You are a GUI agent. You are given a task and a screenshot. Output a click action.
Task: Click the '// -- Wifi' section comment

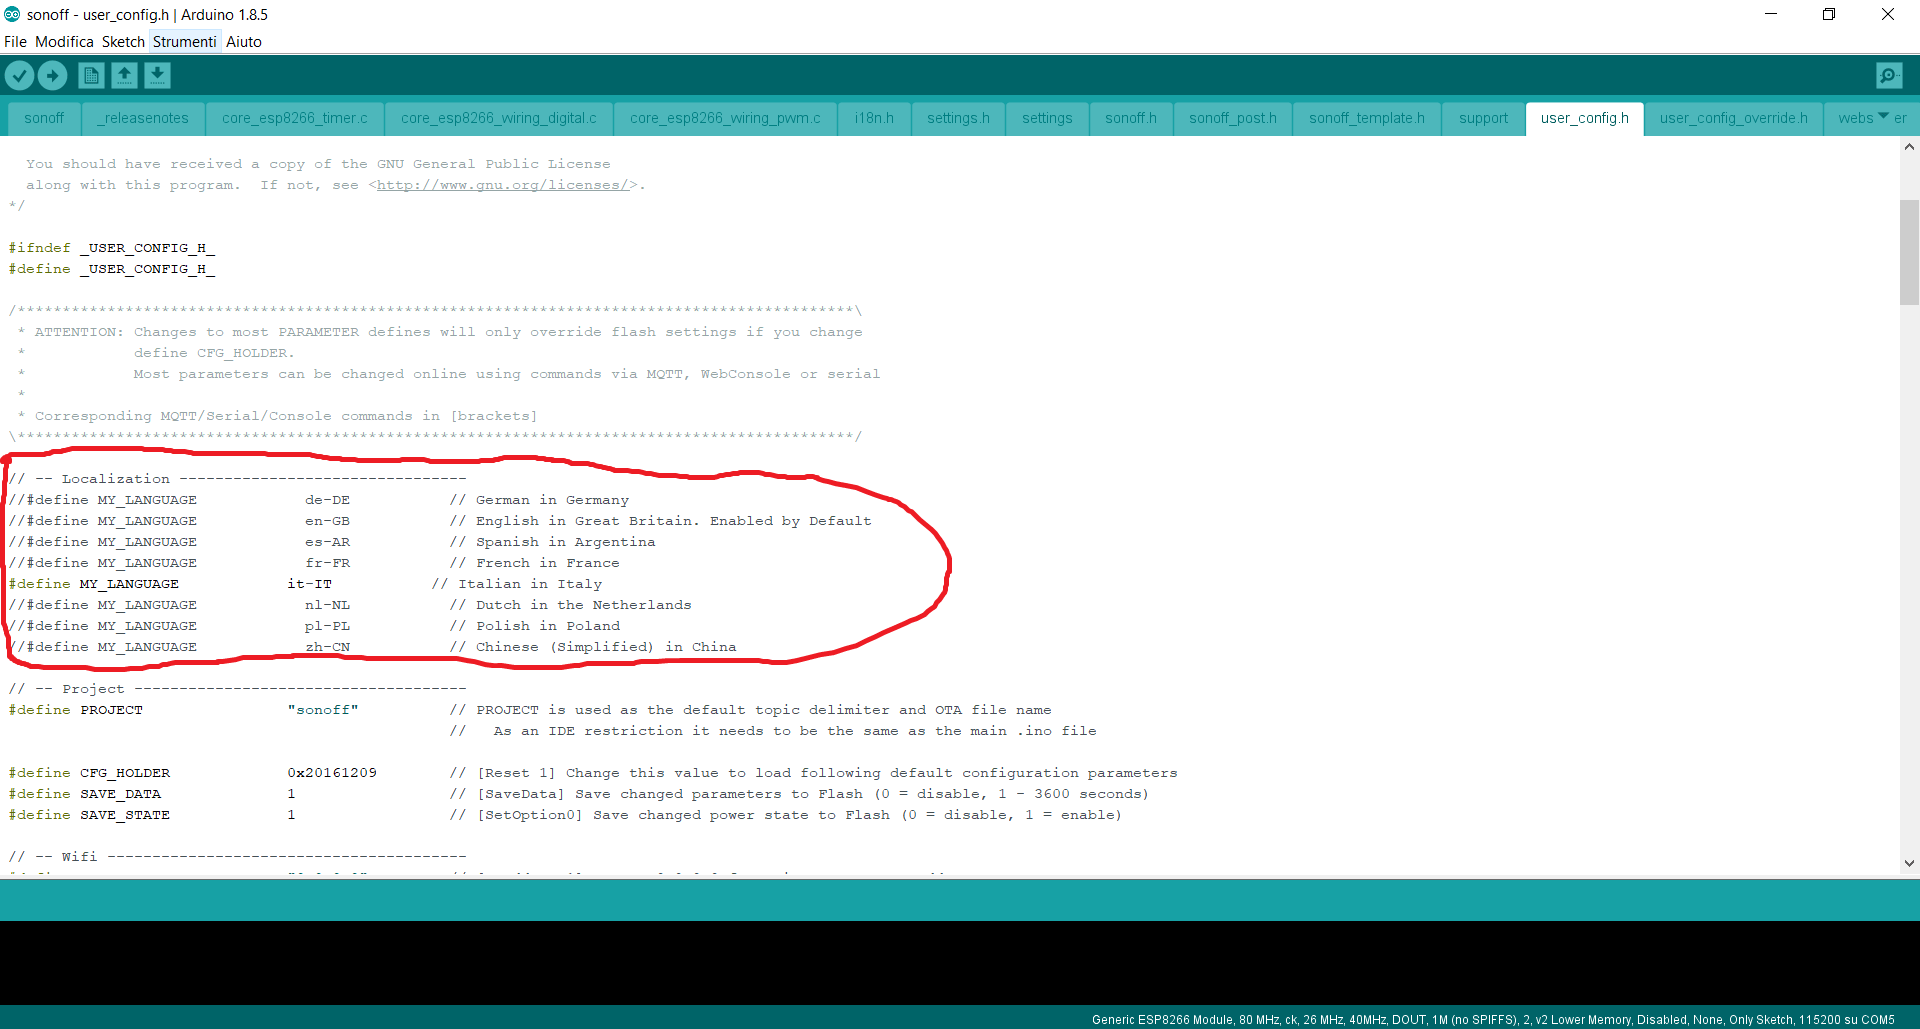point(237,857)
